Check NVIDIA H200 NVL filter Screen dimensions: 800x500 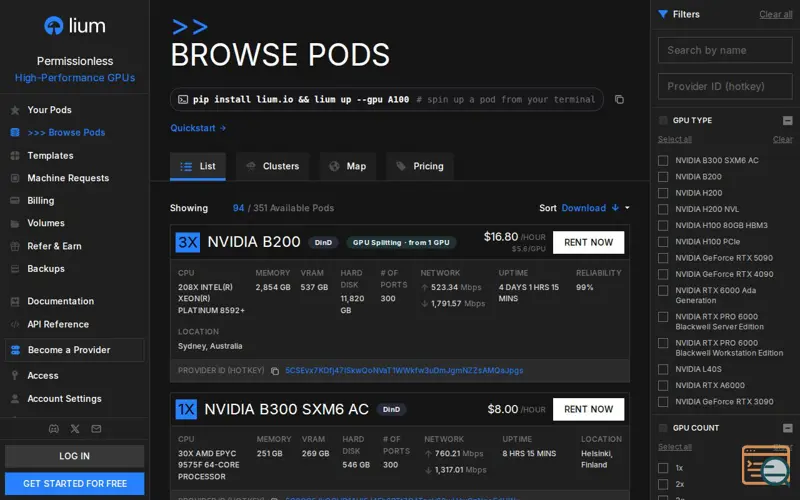click(663, 210)
